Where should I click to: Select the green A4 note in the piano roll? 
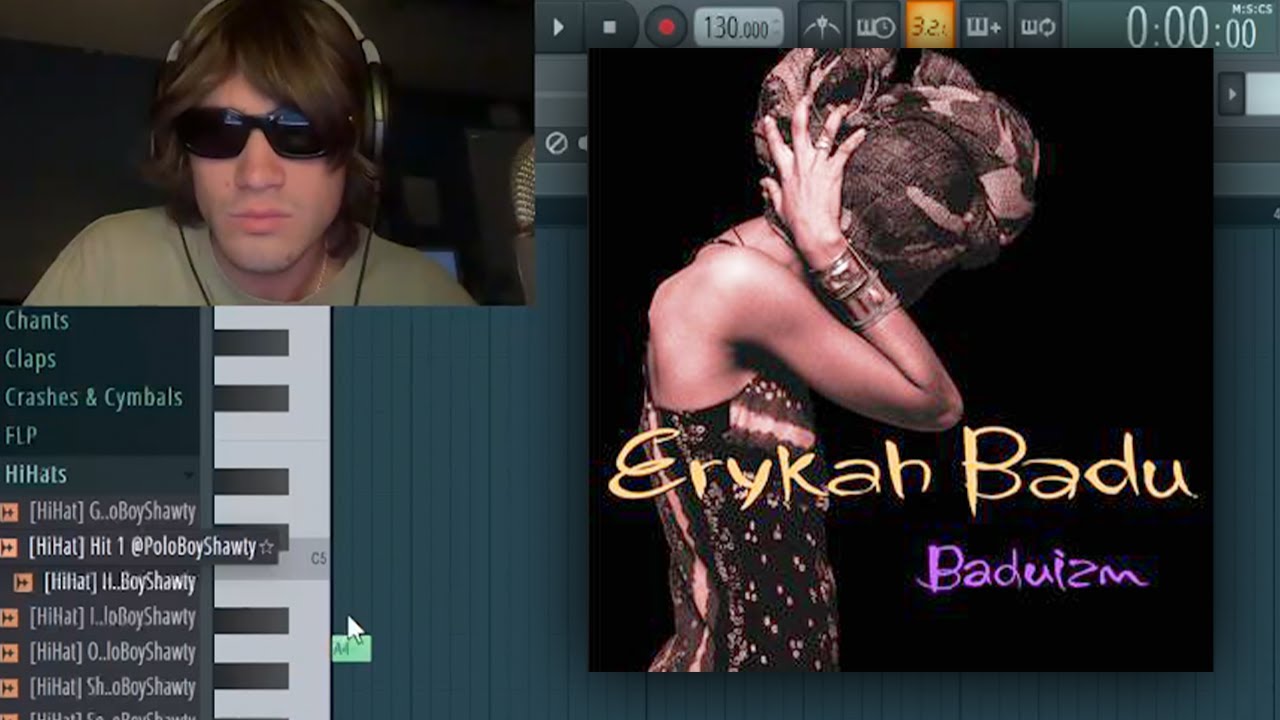(x=351, y=649)
